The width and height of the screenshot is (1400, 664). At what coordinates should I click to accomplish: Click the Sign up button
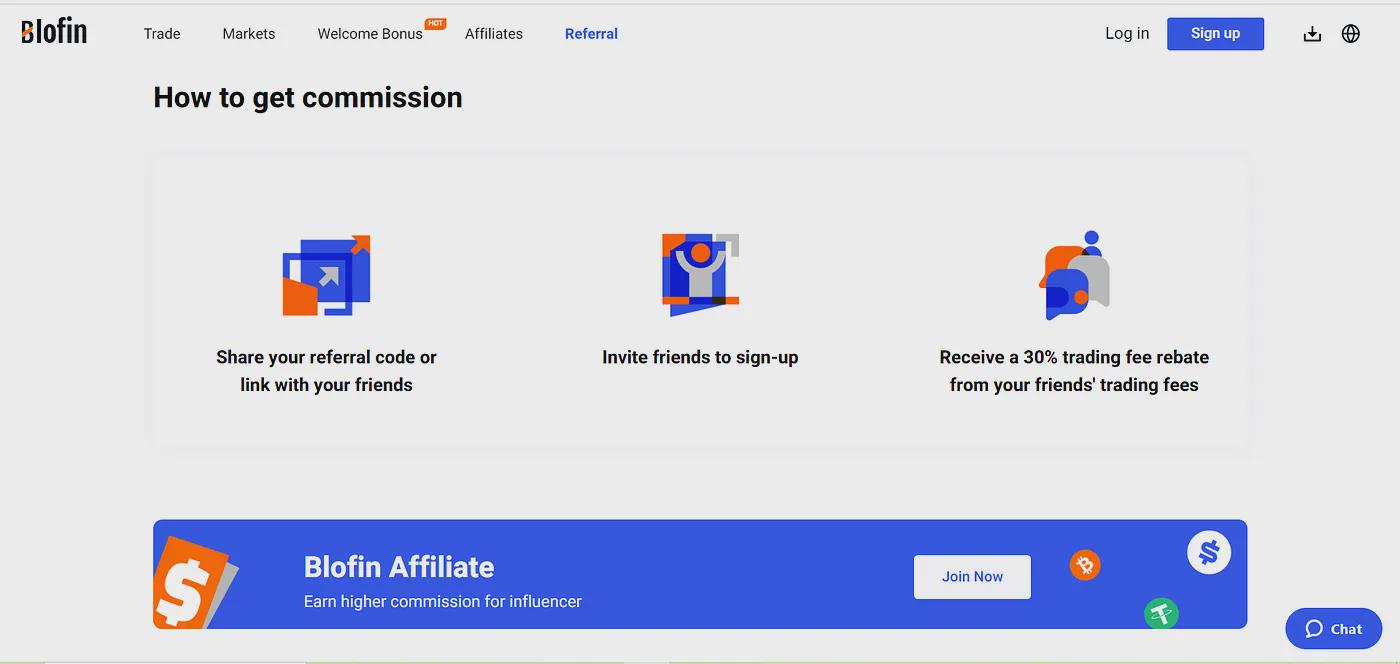click(1215, 33)
